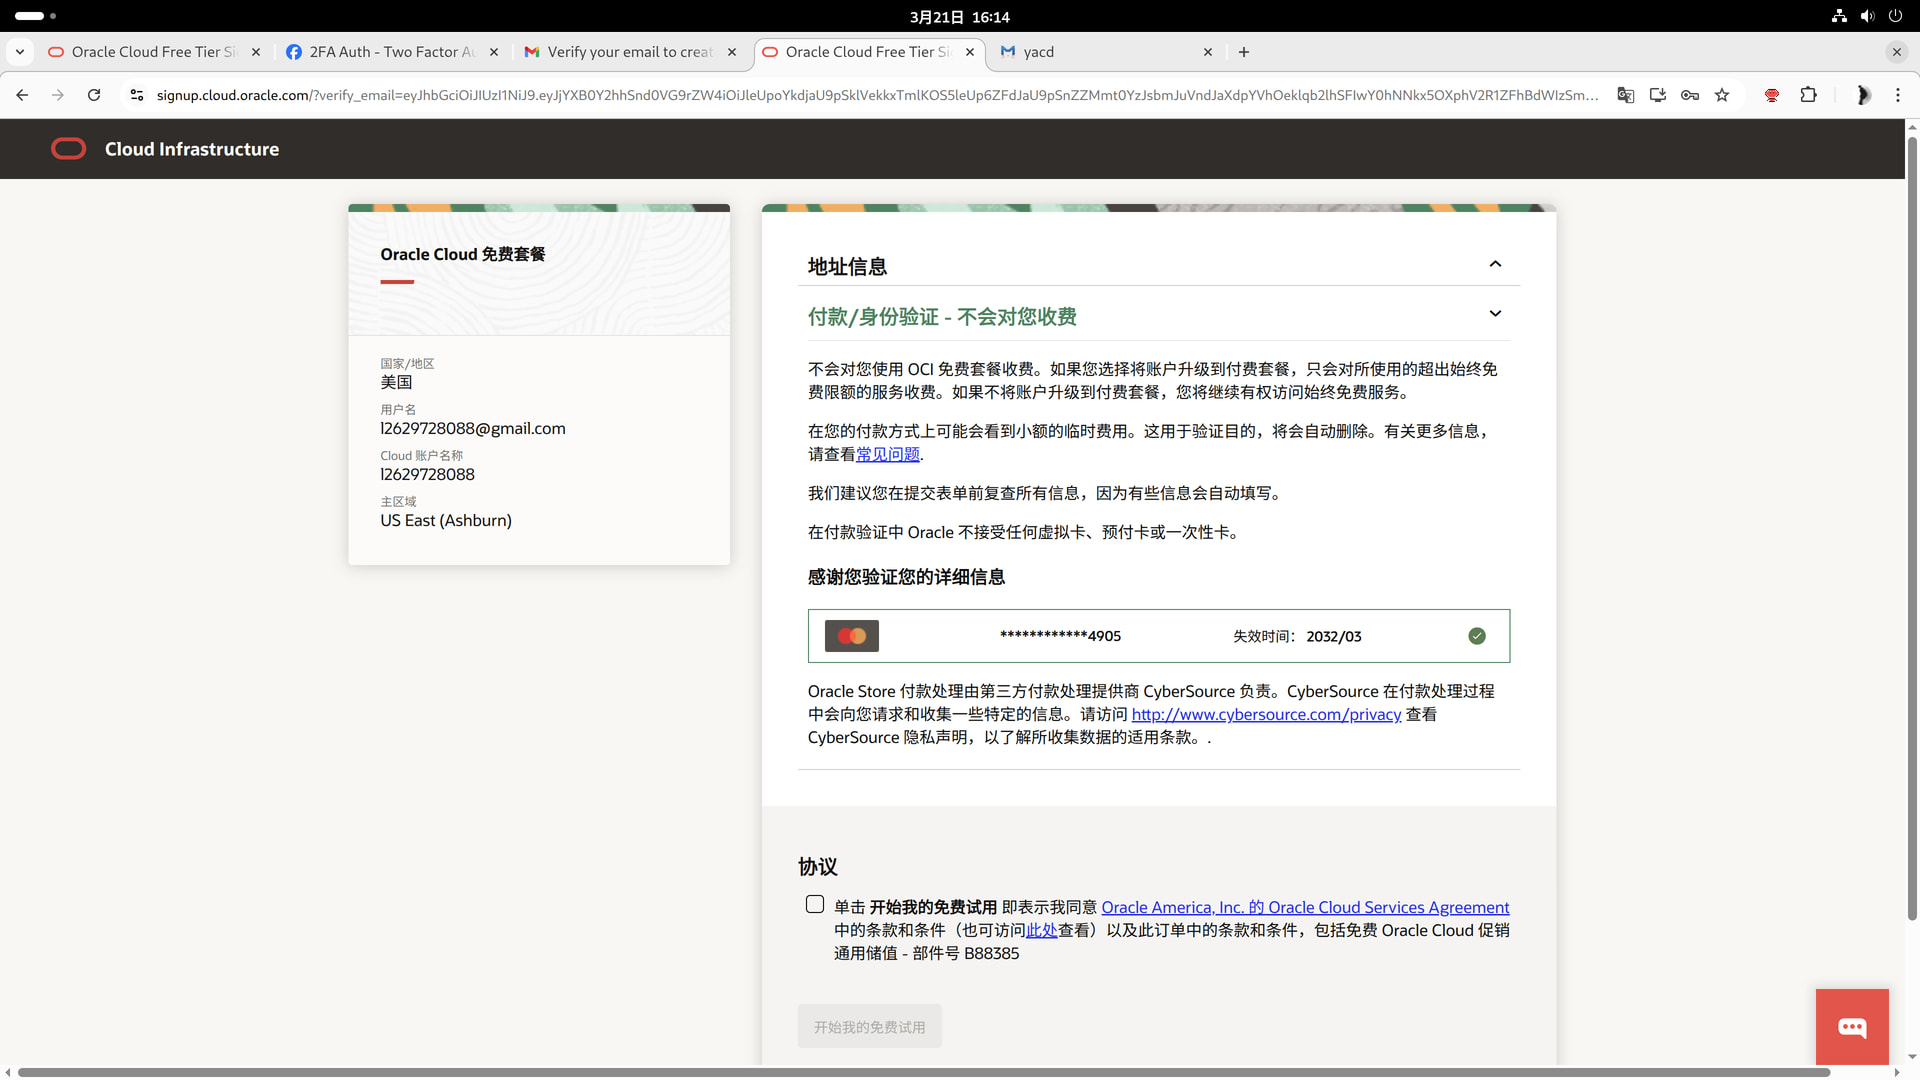Click the browser reload icon
The width and height of the screenshot is (1920, 1080).
94,95
